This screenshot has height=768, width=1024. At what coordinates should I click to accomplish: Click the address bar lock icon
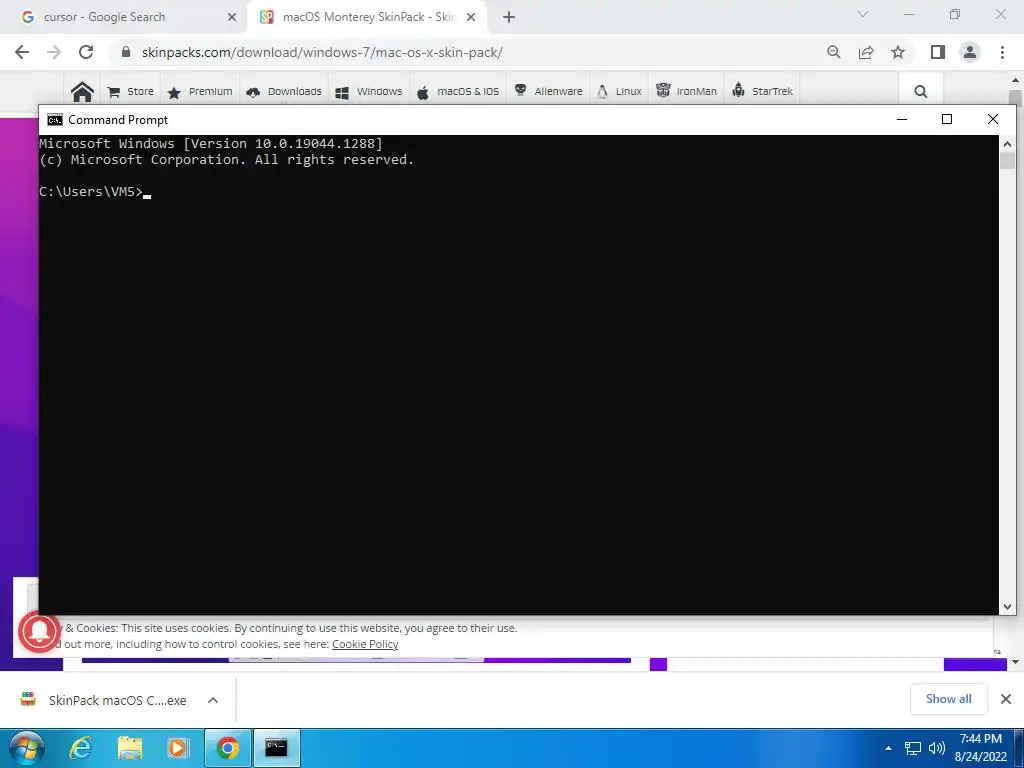coord(126,52)
